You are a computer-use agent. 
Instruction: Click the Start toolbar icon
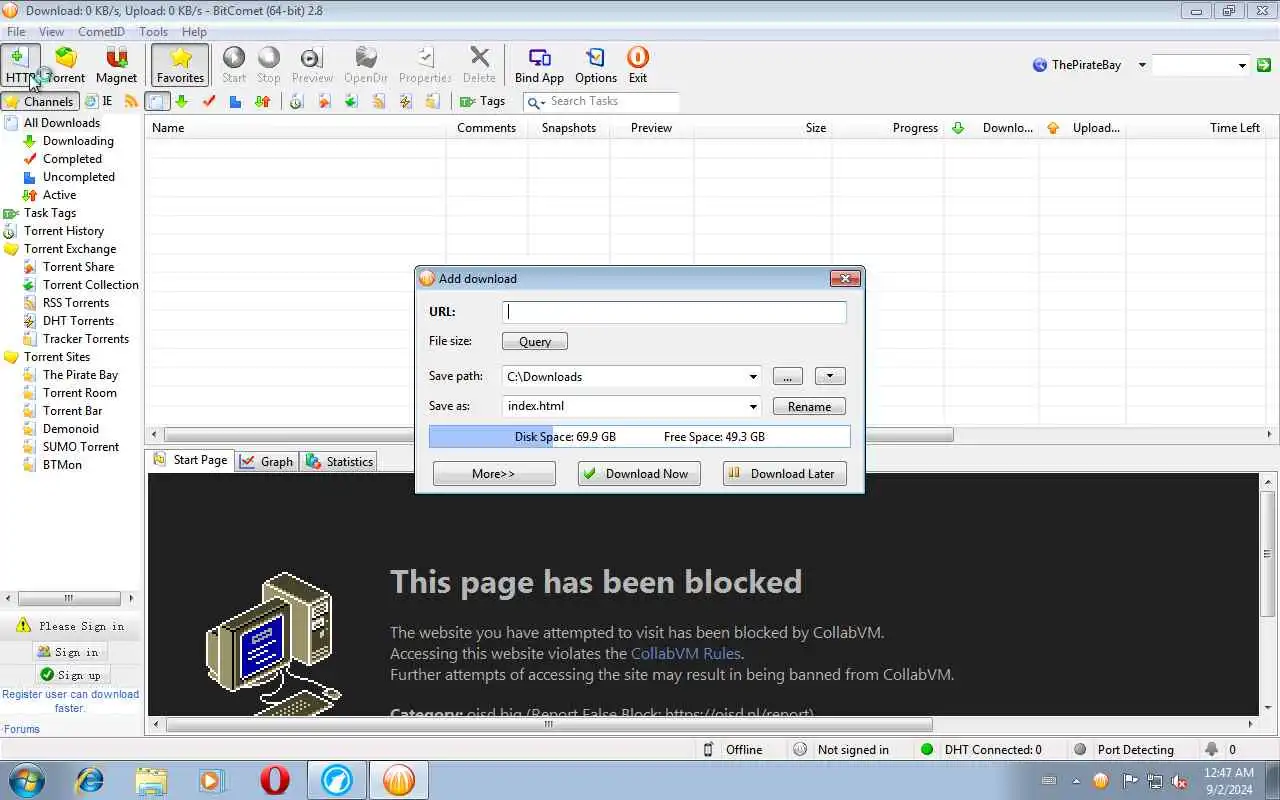point(234,65)
